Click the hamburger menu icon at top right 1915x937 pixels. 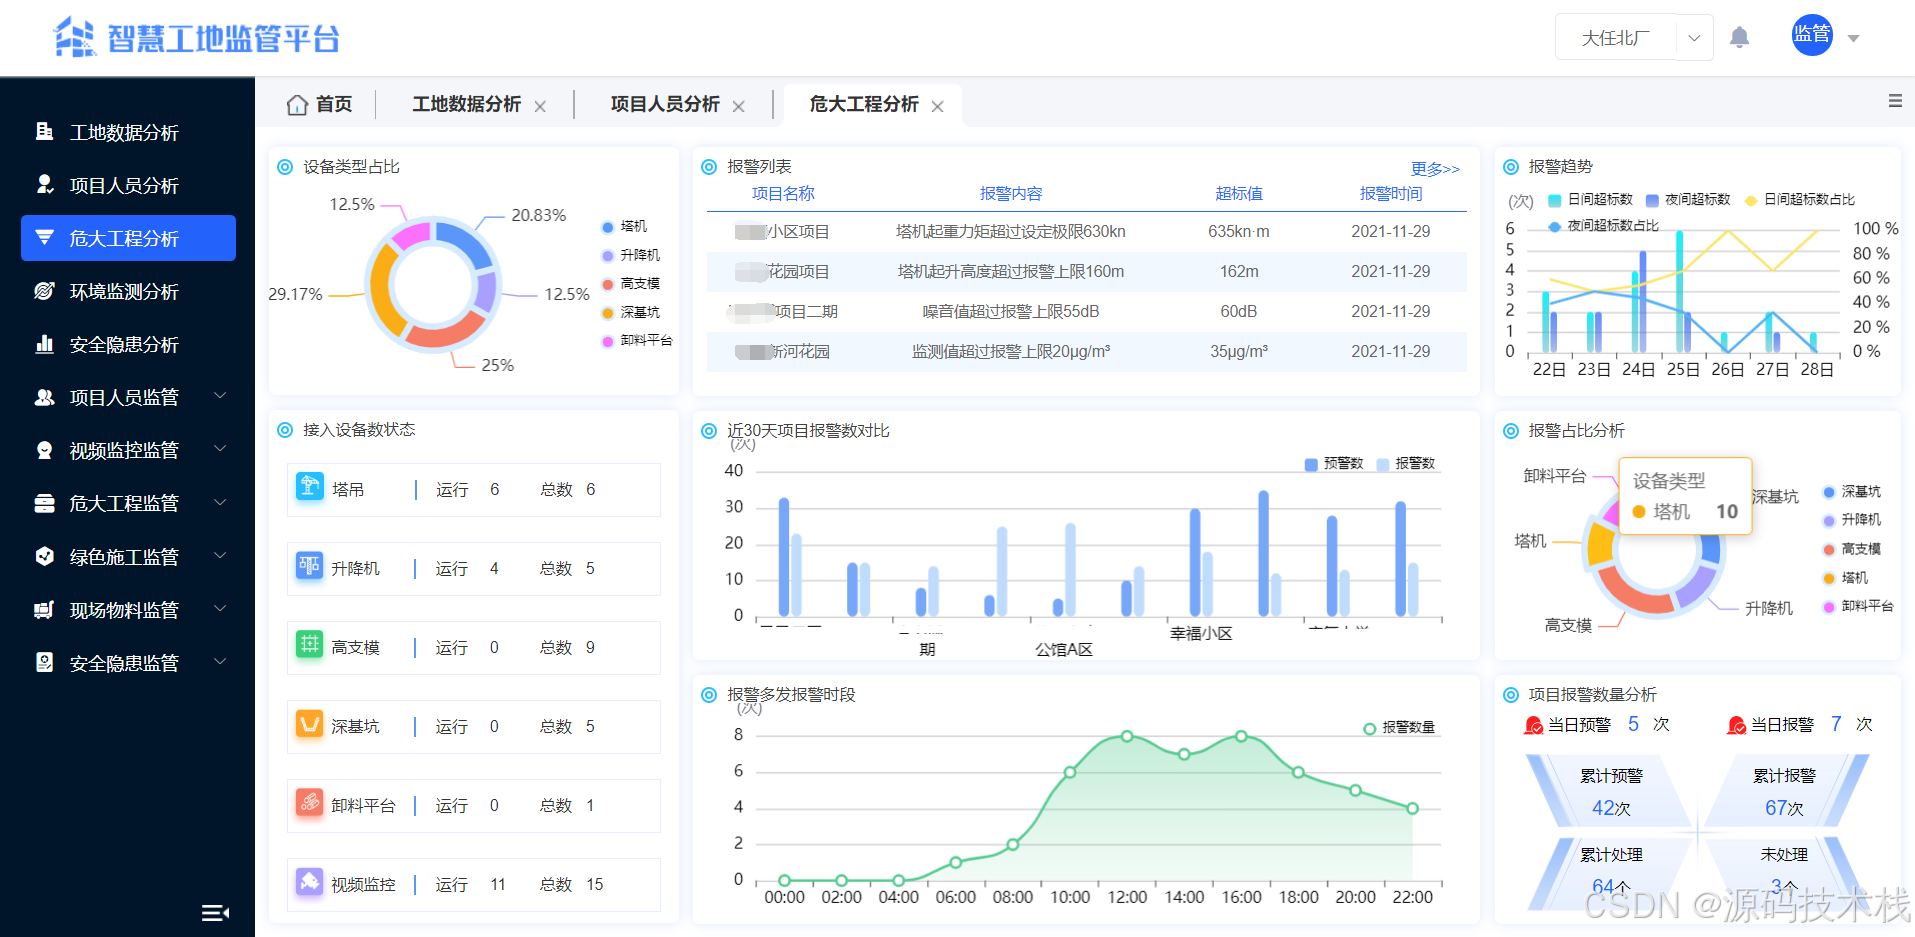(1894, 101)
